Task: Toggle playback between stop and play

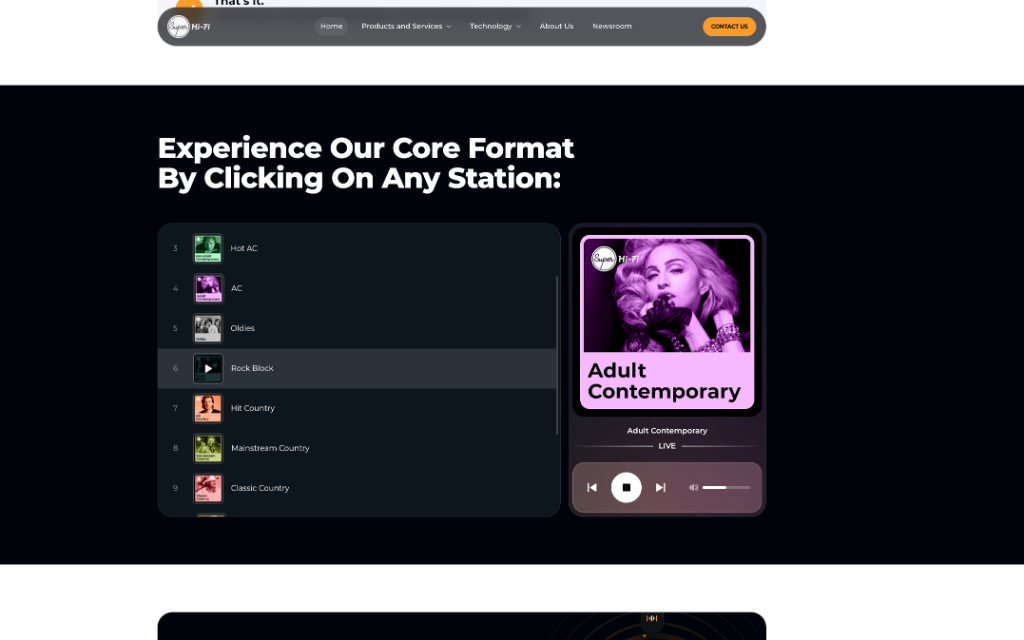Action: click(626, 487)
